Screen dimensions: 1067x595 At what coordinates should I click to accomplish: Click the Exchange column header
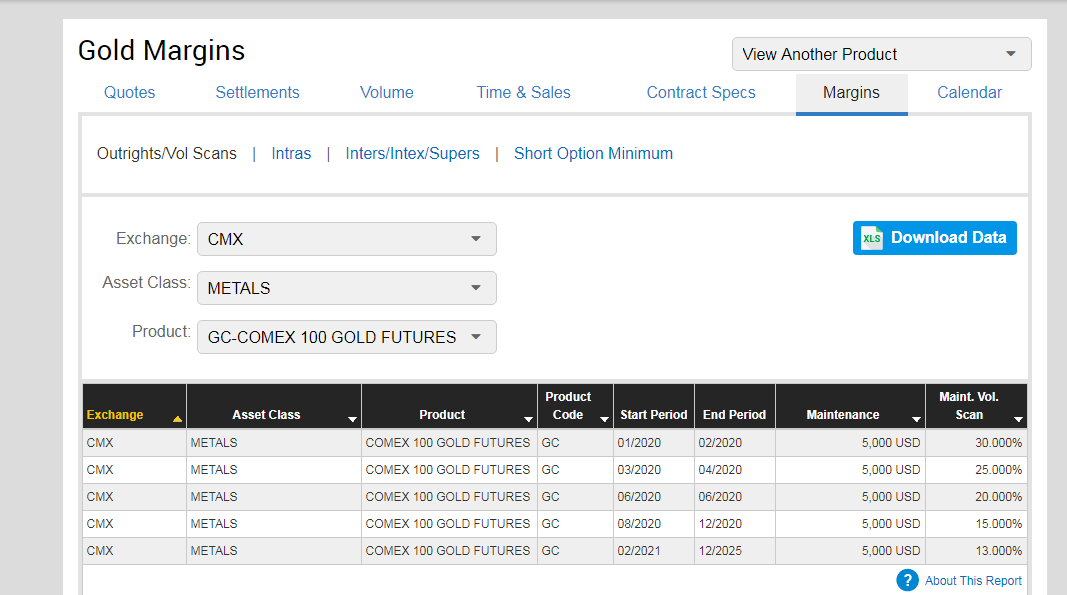[135, 406]
